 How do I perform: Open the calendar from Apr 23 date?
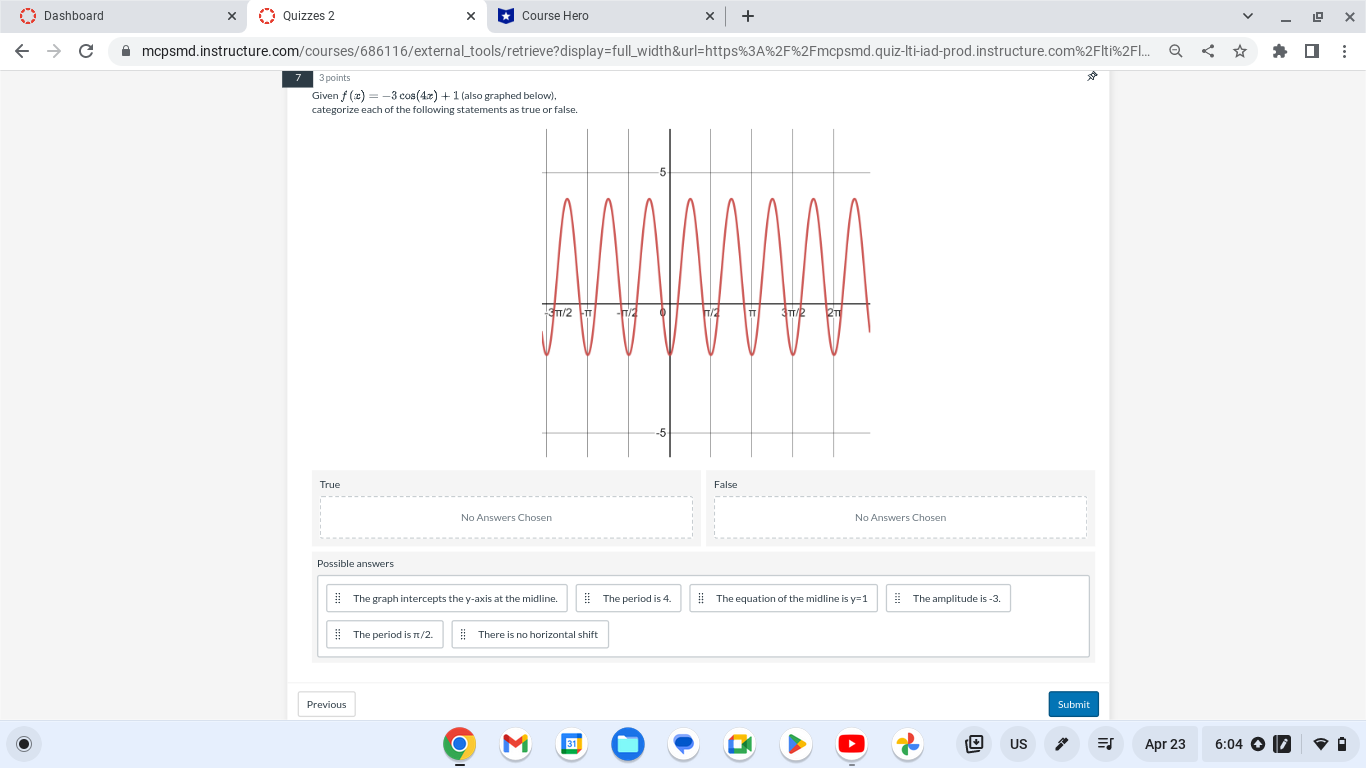pyautogui.click(x=1165, y=744)
